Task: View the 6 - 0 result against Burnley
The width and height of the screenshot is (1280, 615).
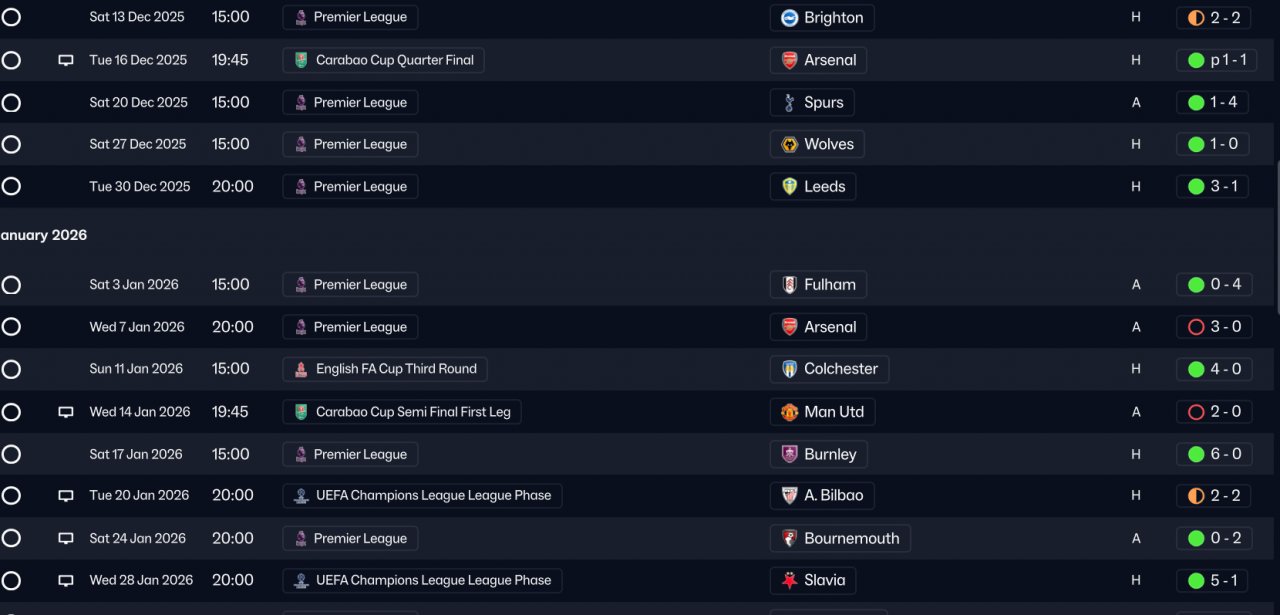Action: pyautogui.click(x=1214, y=454)
